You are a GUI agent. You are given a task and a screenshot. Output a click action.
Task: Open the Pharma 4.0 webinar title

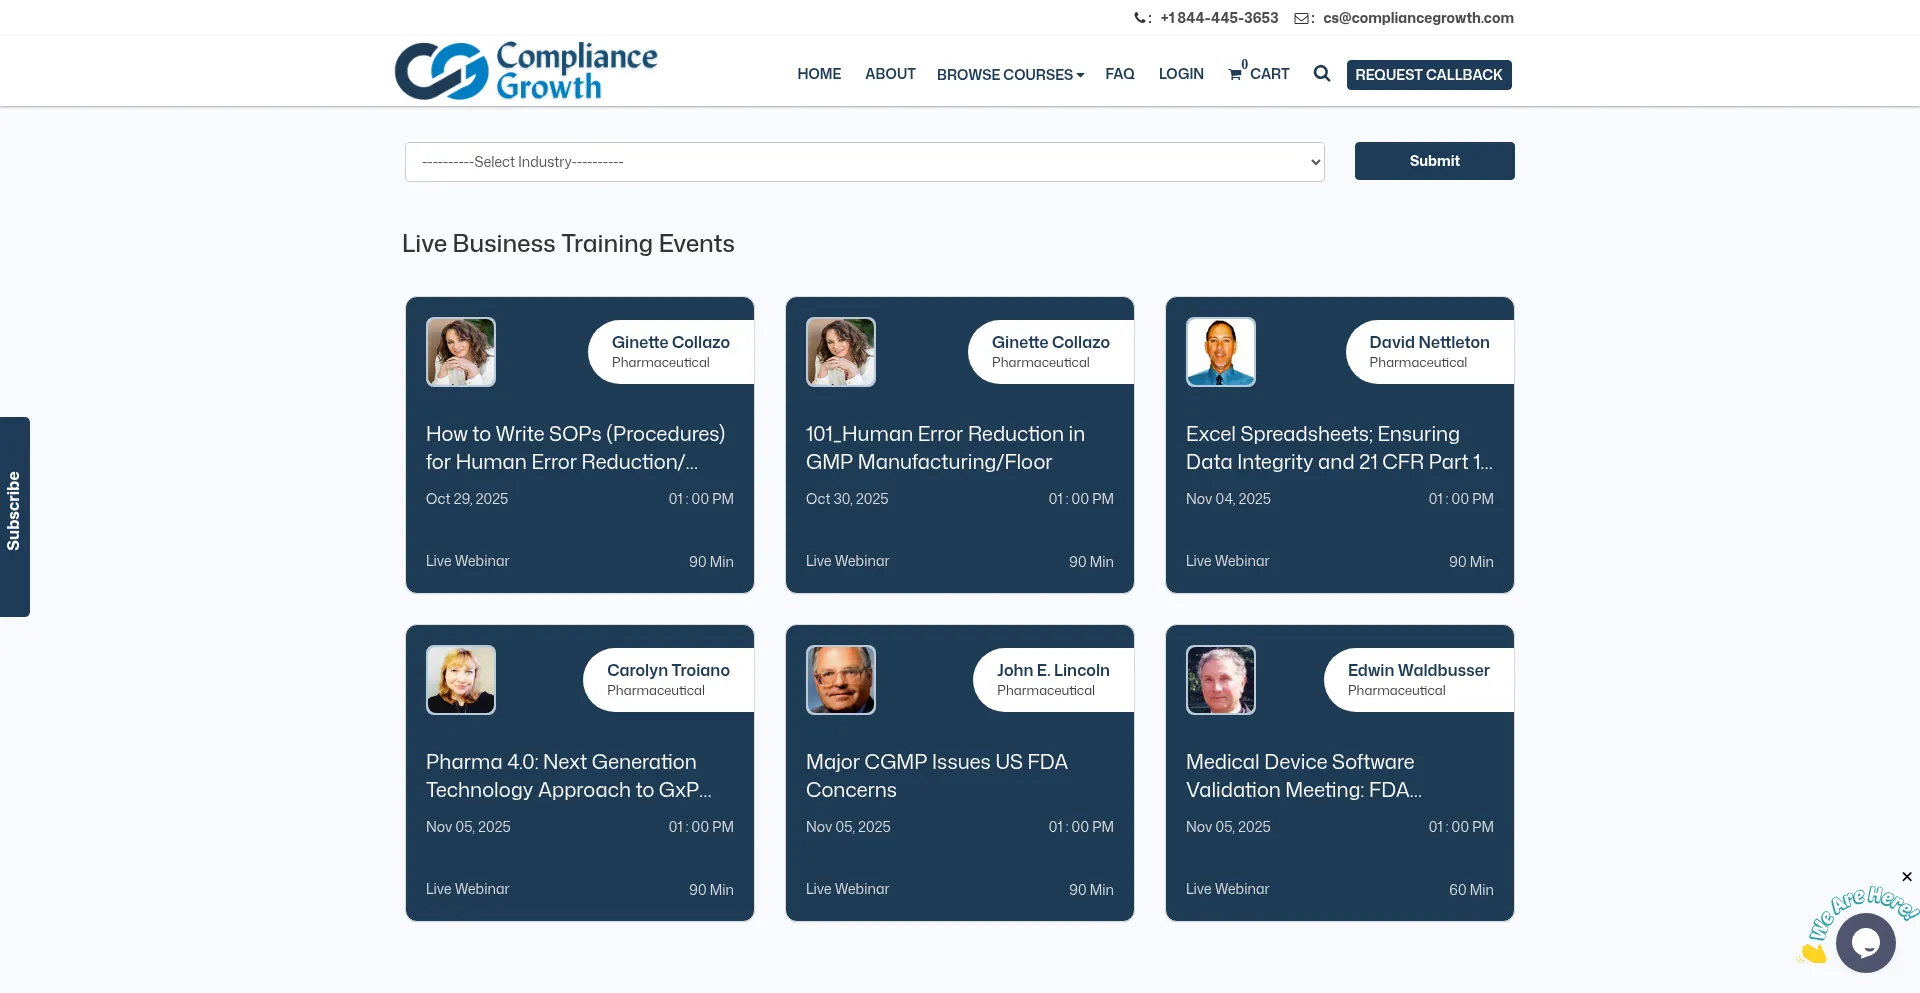point(568,776)
